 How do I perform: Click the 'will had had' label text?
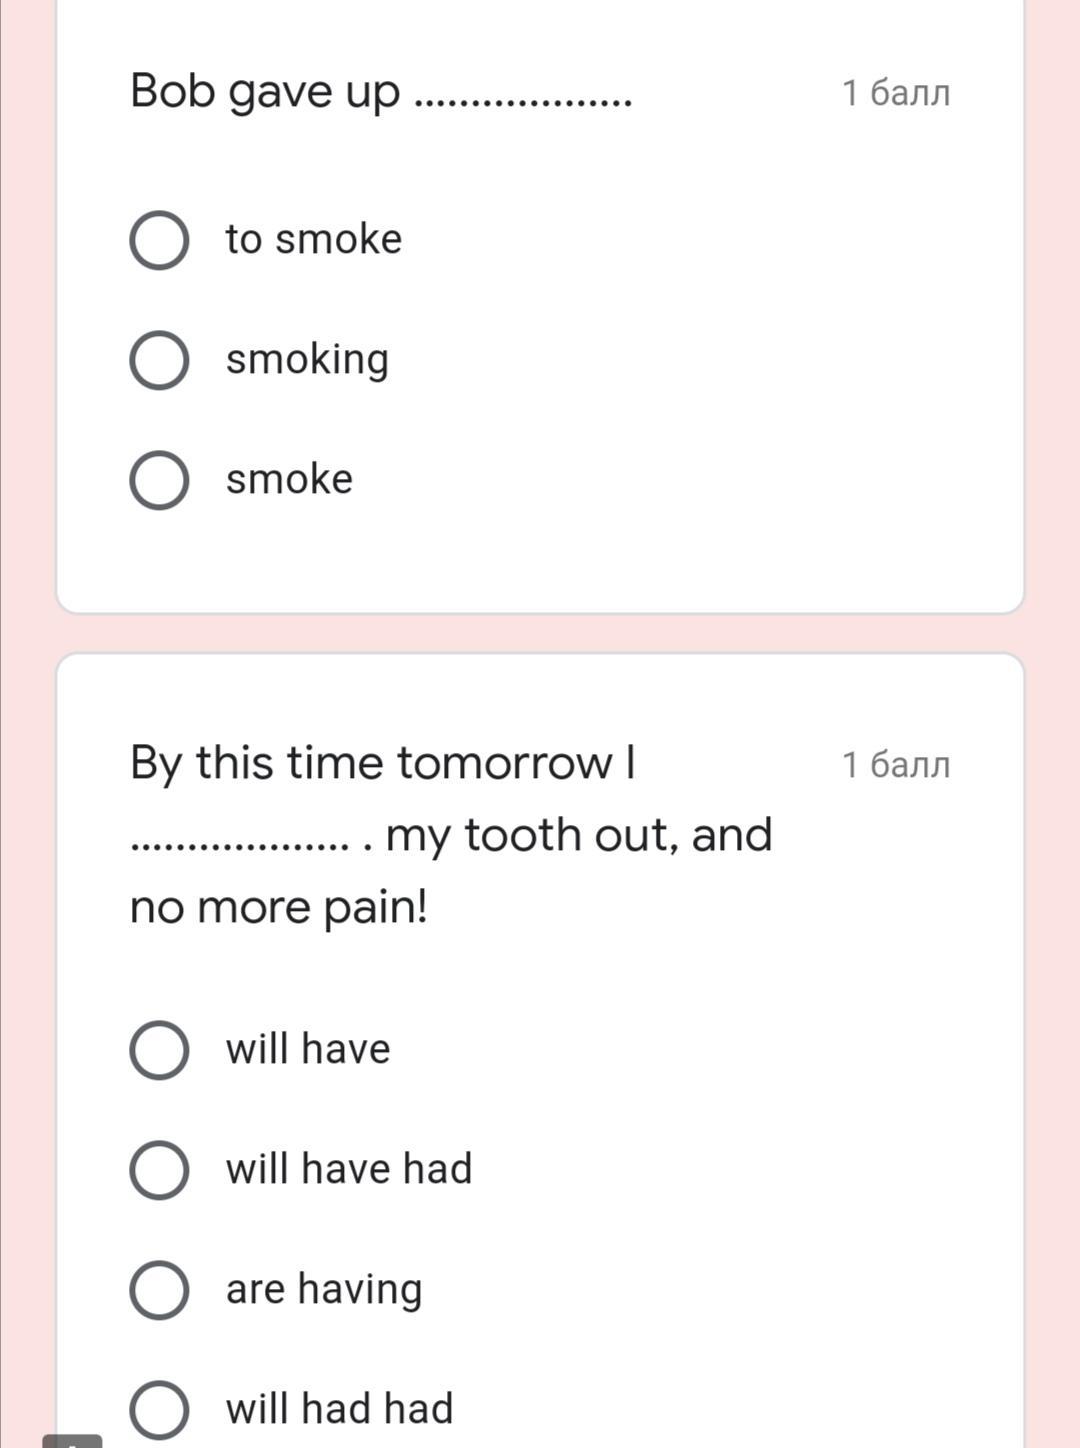point(339,1410)
